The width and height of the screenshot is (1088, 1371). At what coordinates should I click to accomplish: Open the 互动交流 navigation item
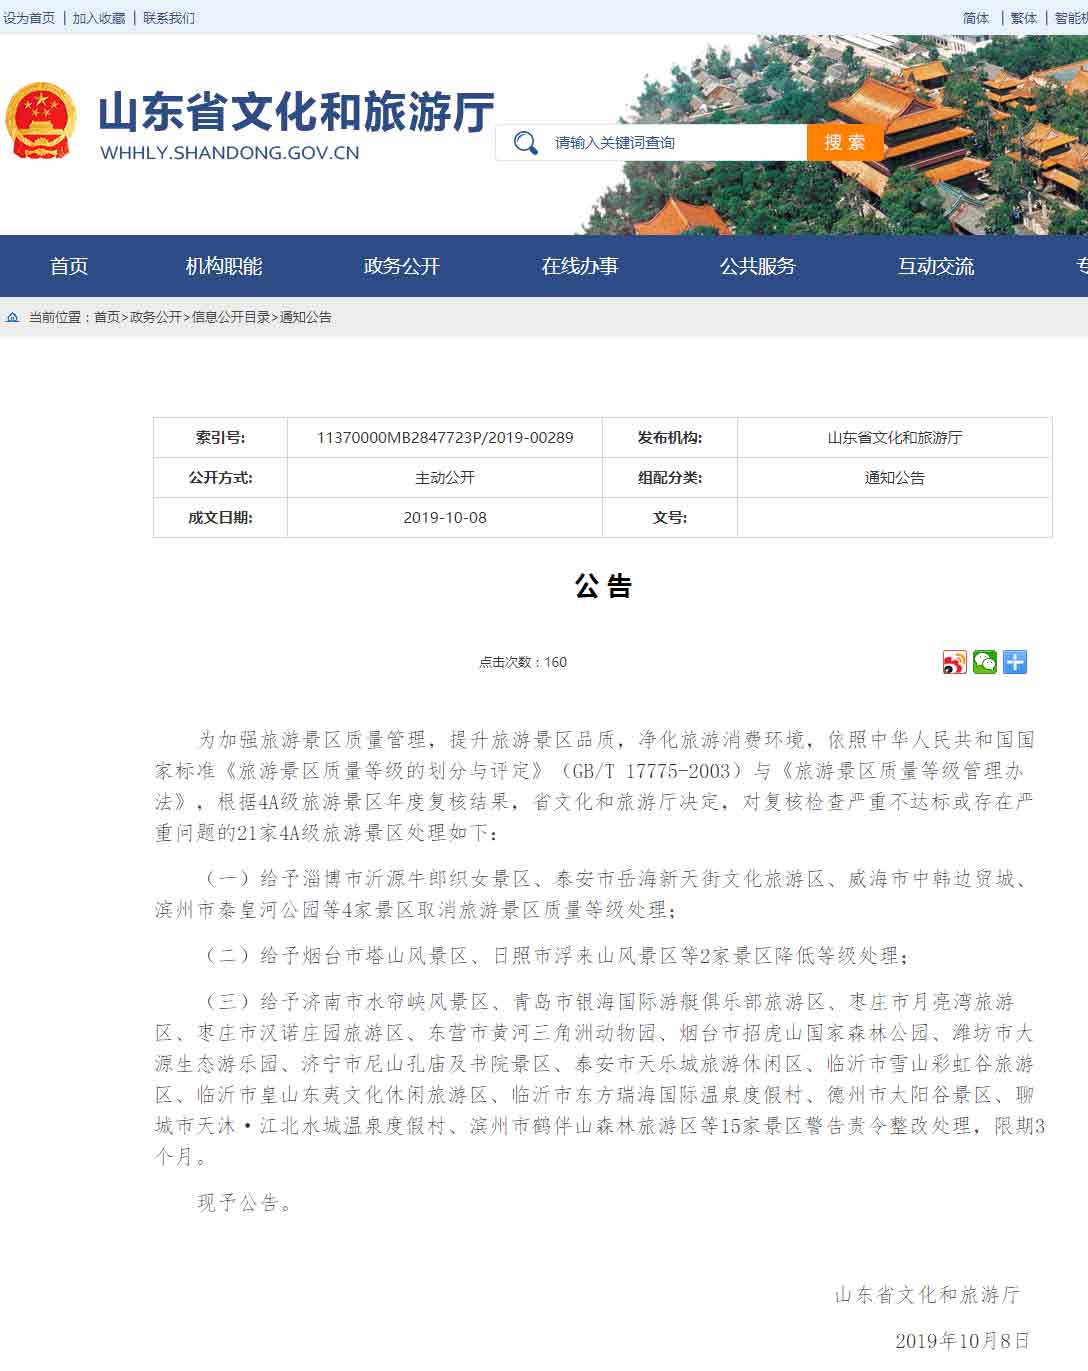coord(936,266)
